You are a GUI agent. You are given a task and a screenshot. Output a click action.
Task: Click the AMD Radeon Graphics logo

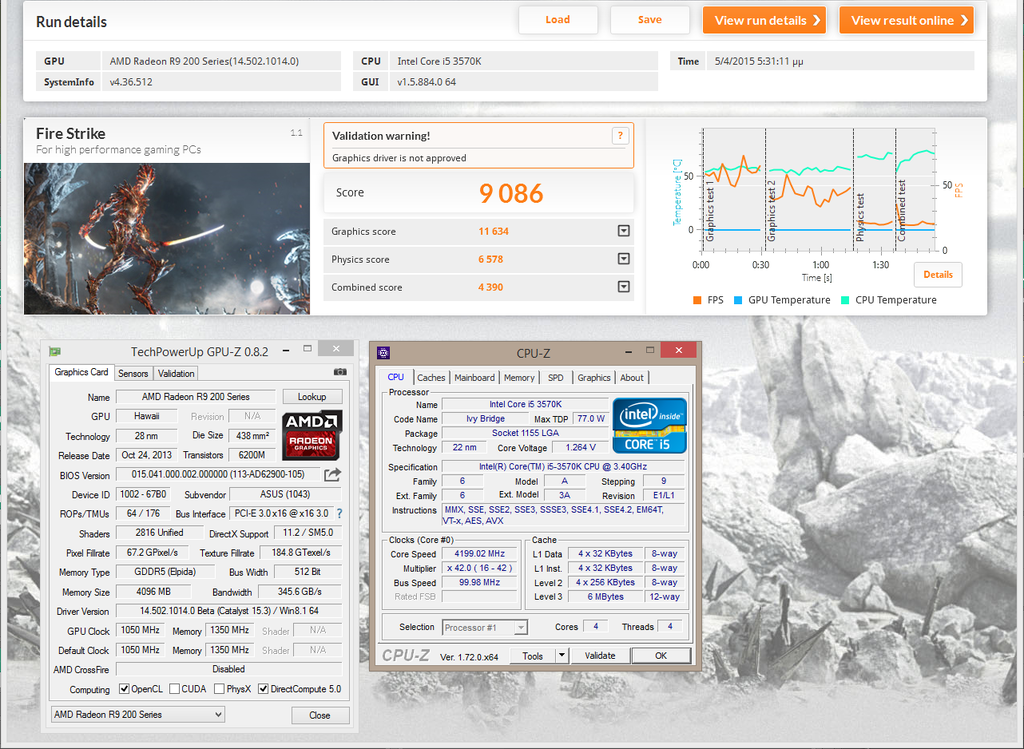[x=313, y=433]
